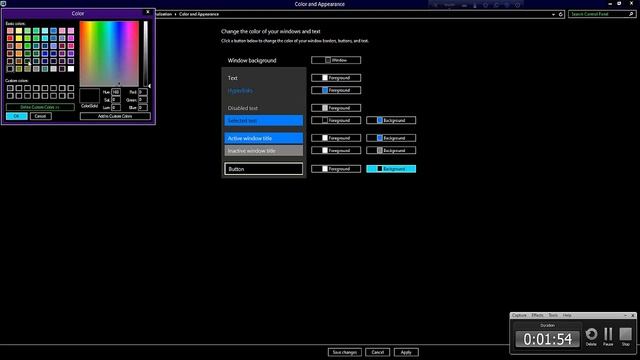The width and height of the screenshot is (640, 360).
Task: Change the Selected text foreground color
Action: tap(336, 120)
